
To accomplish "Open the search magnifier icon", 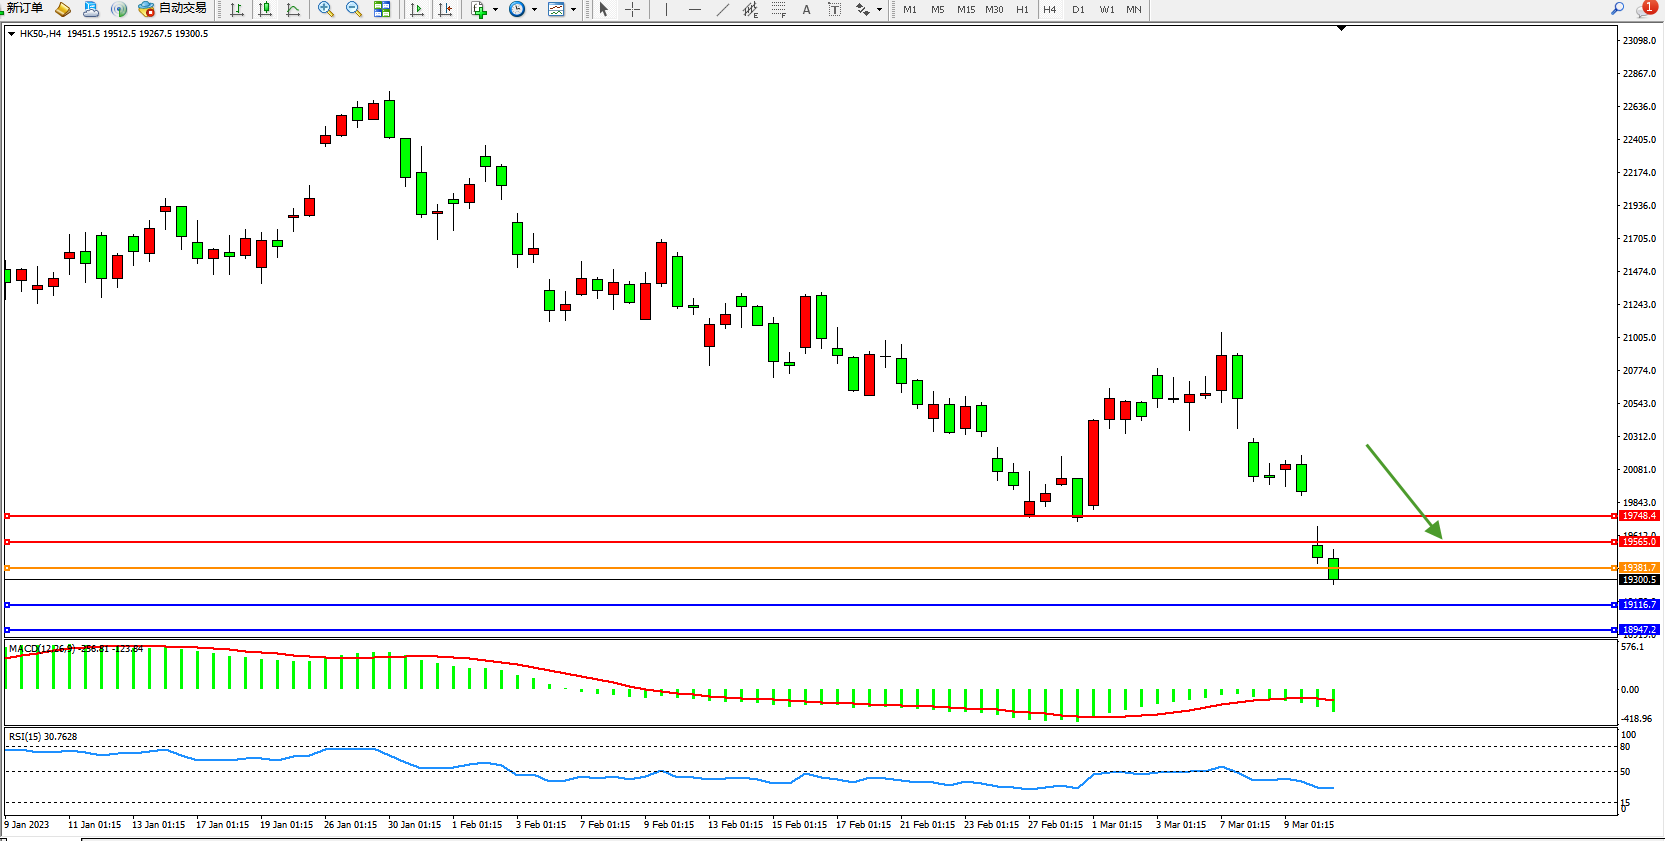I will click(1617, 9).
